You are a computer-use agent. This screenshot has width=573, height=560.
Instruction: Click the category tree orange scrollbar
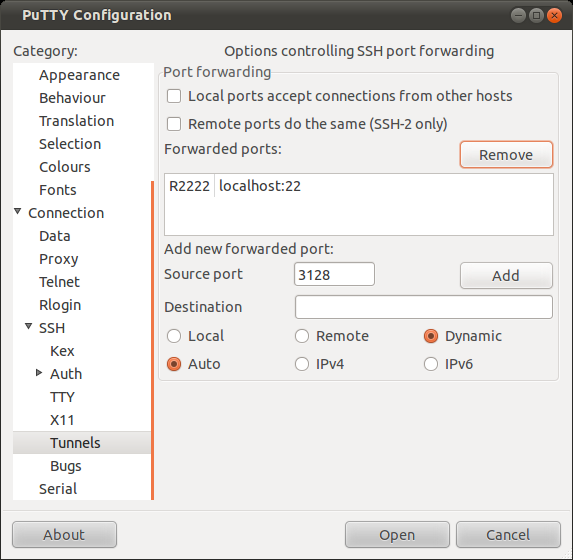(x=152, y=340)
